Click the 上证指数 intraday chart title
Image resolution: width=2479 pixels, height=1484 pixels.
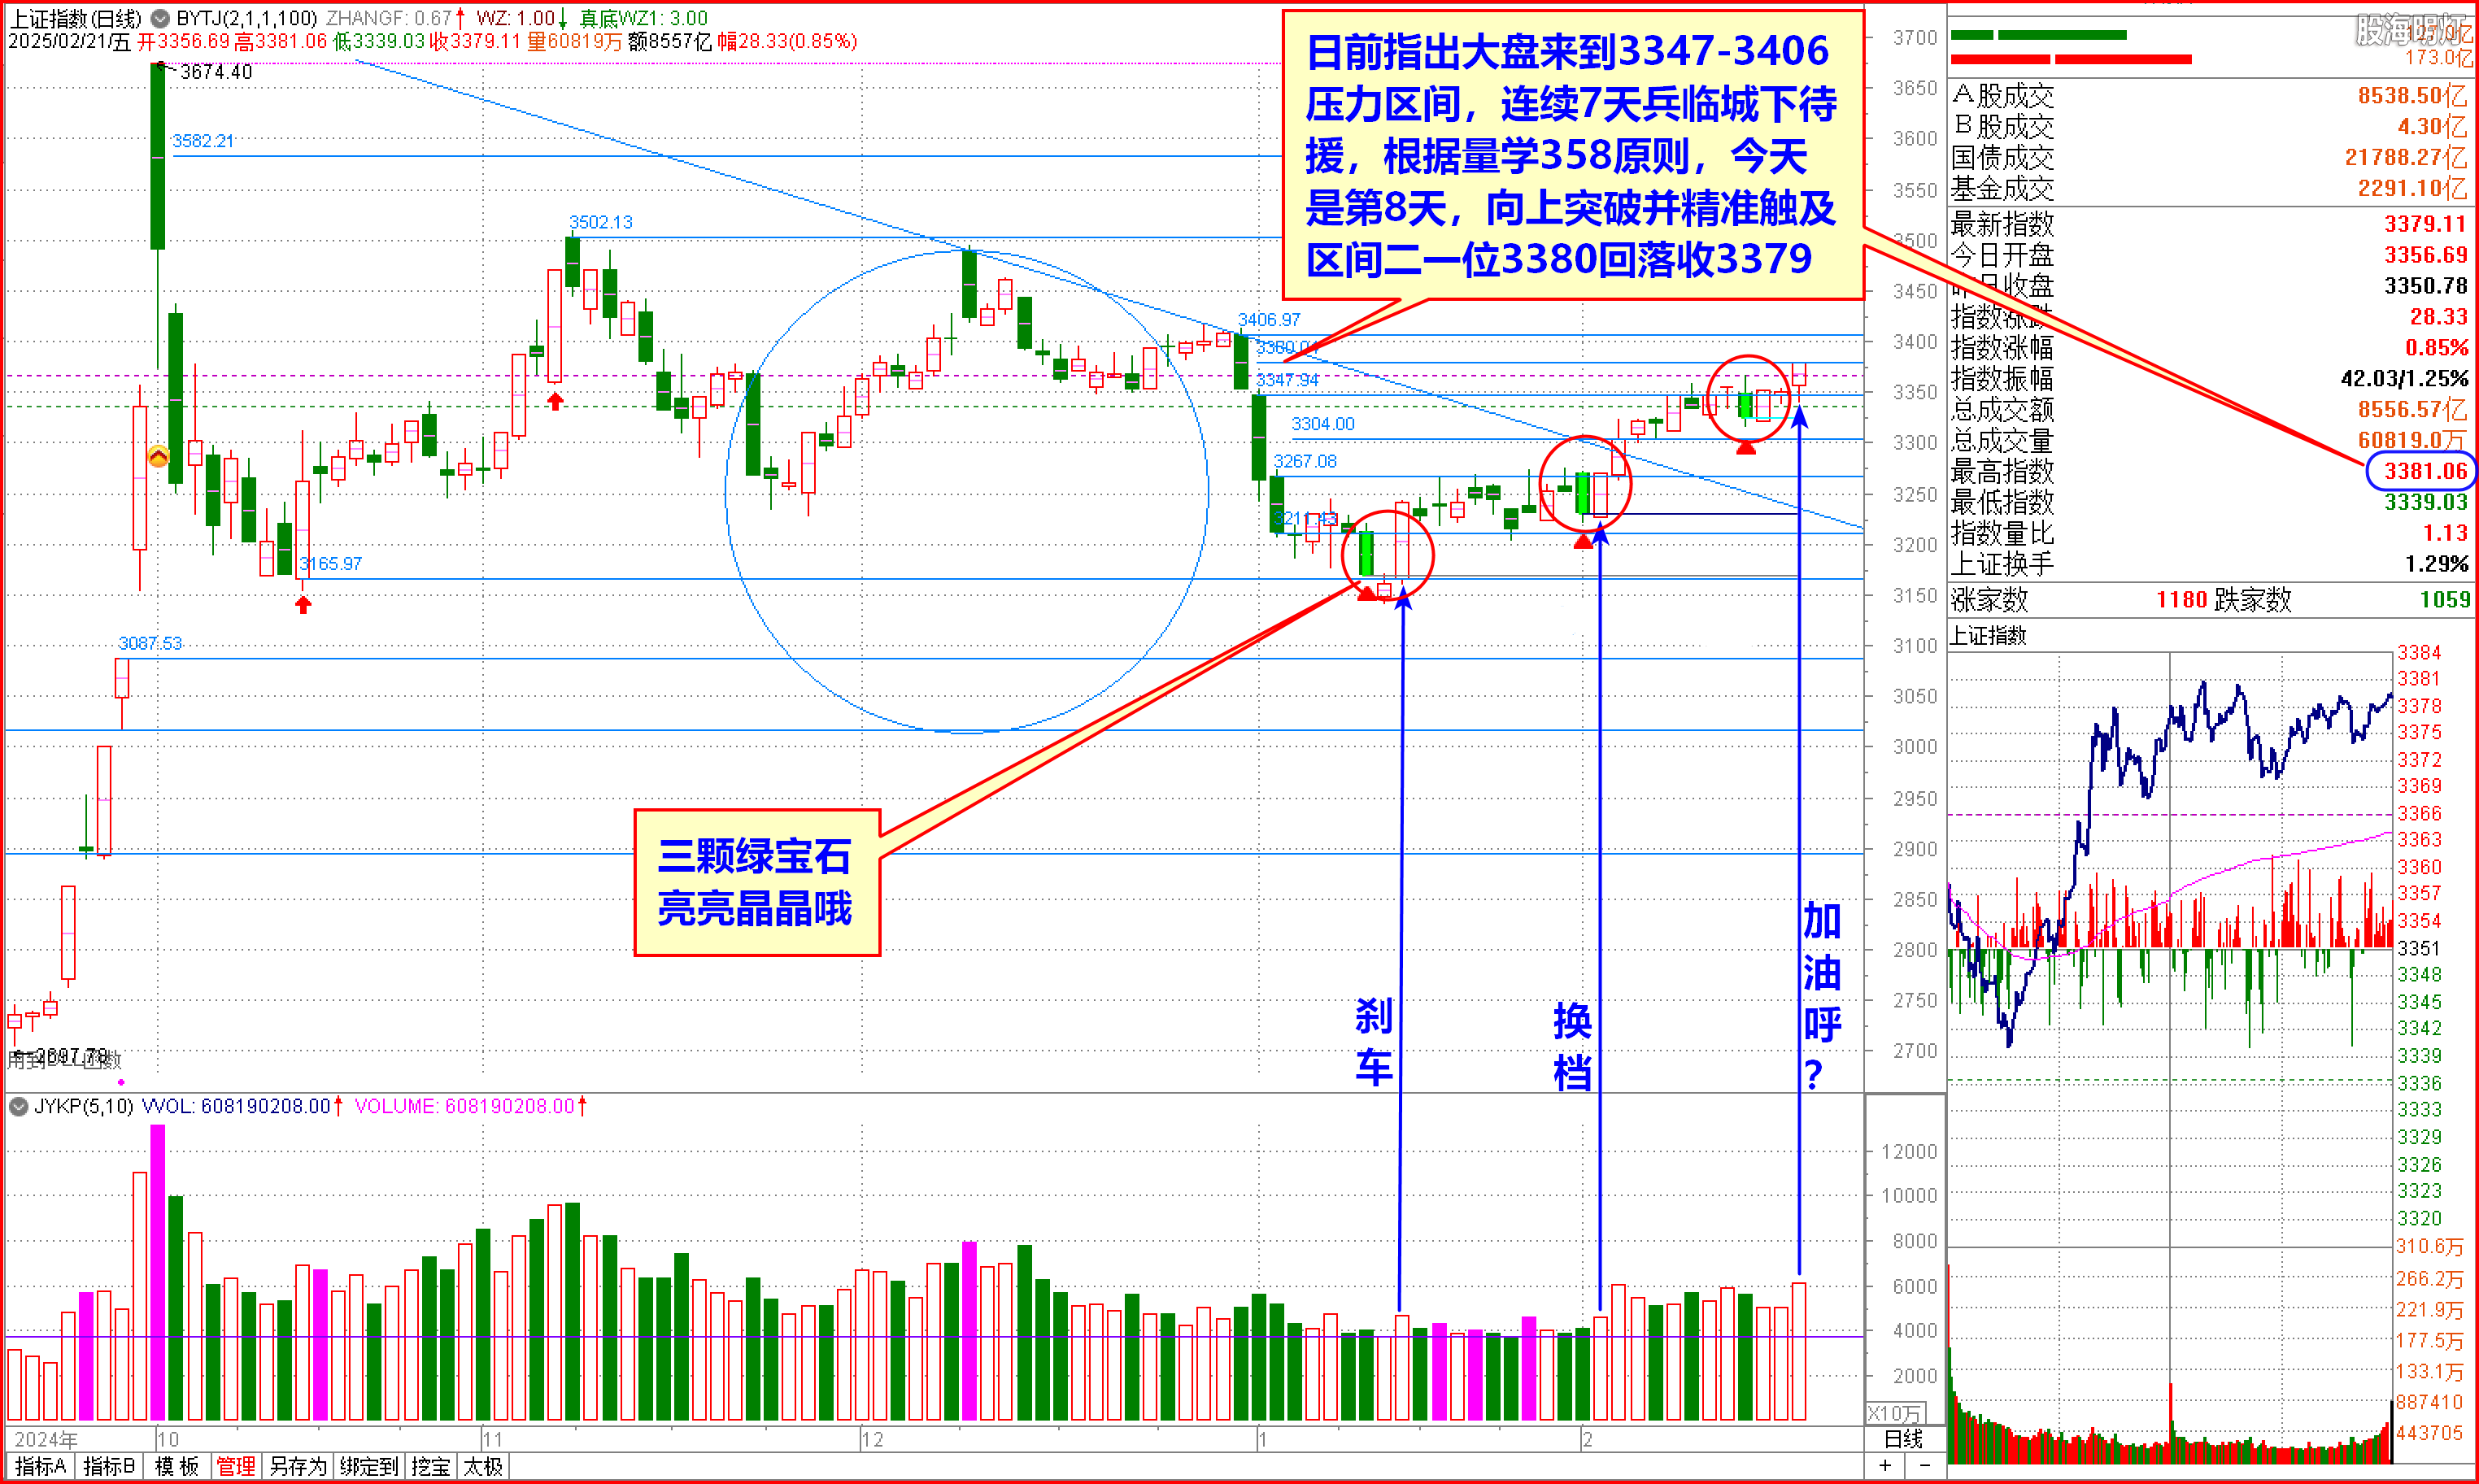tap(1988, 636)
